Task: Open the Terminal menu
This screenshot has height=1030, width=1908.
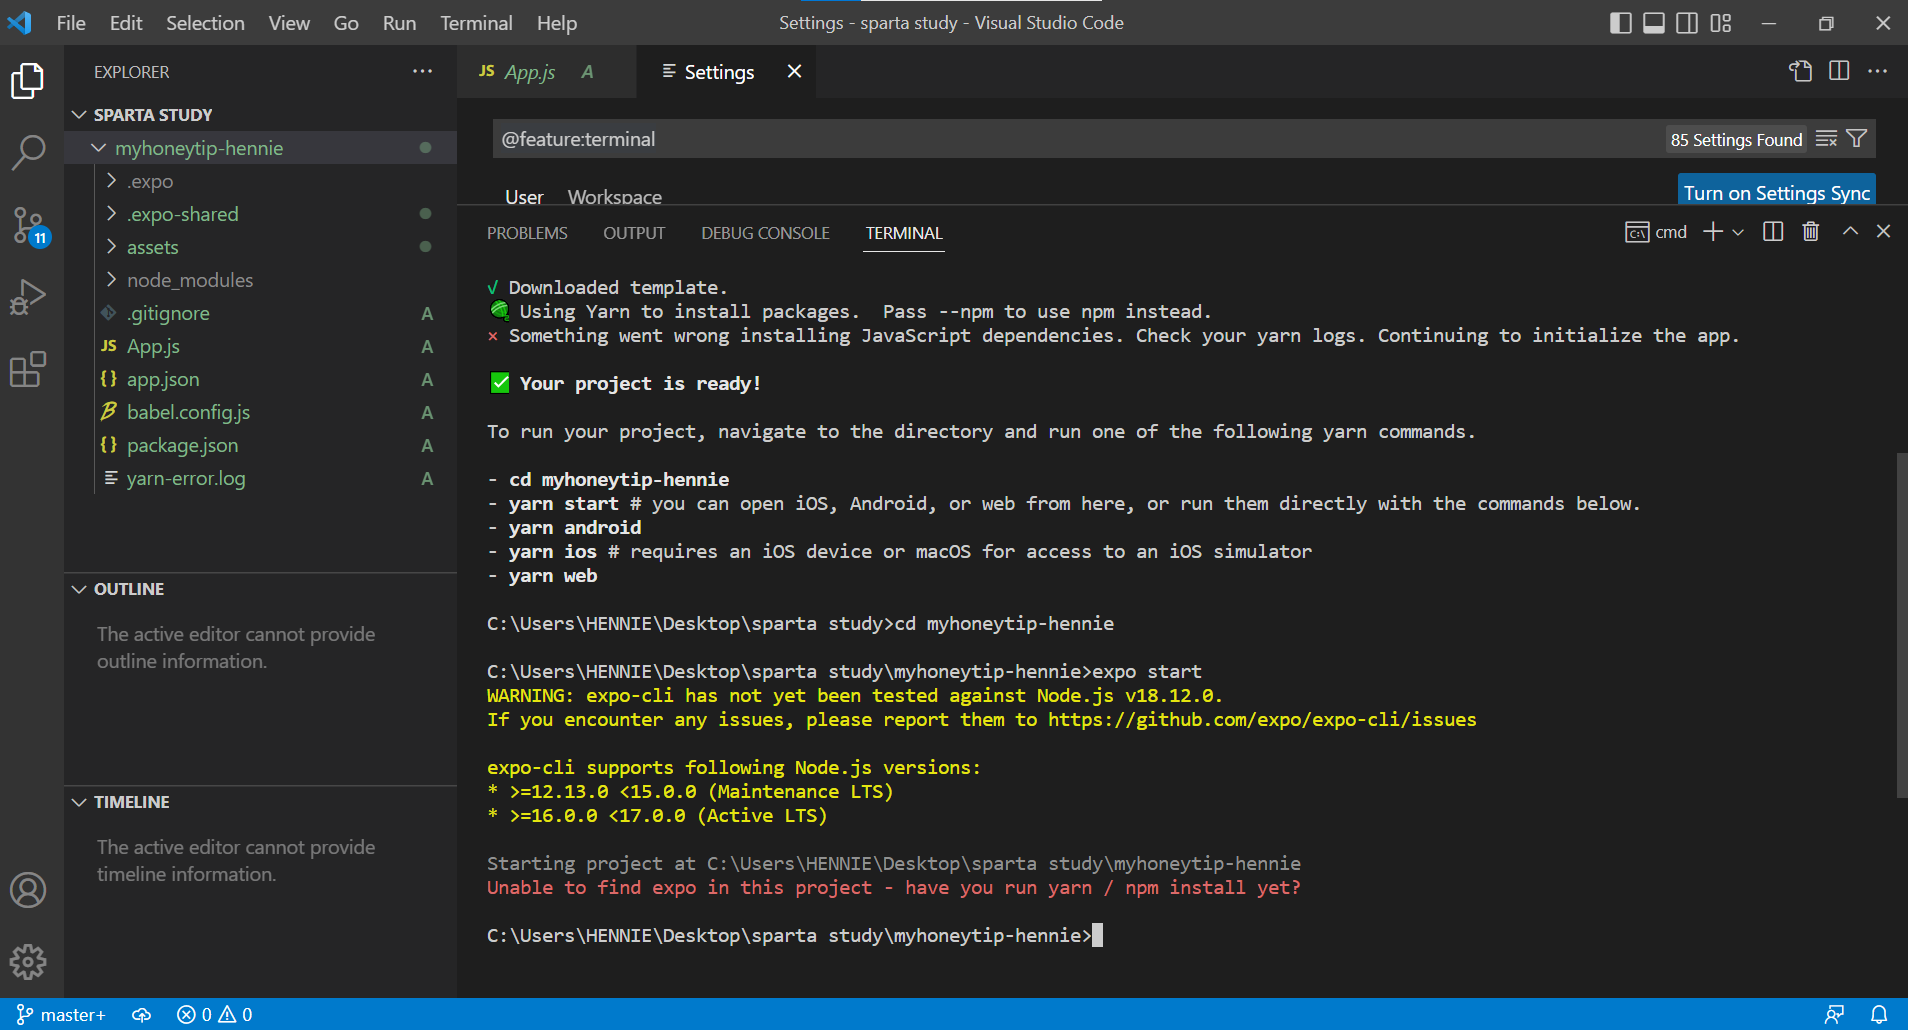Action: [476, 23]
